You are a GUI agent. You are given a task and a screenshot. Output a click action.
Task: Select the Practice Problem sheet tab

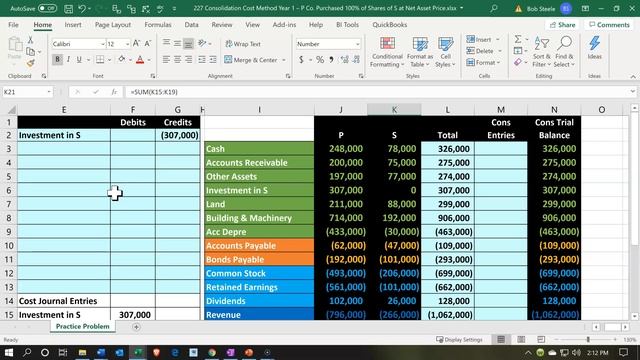82,327
